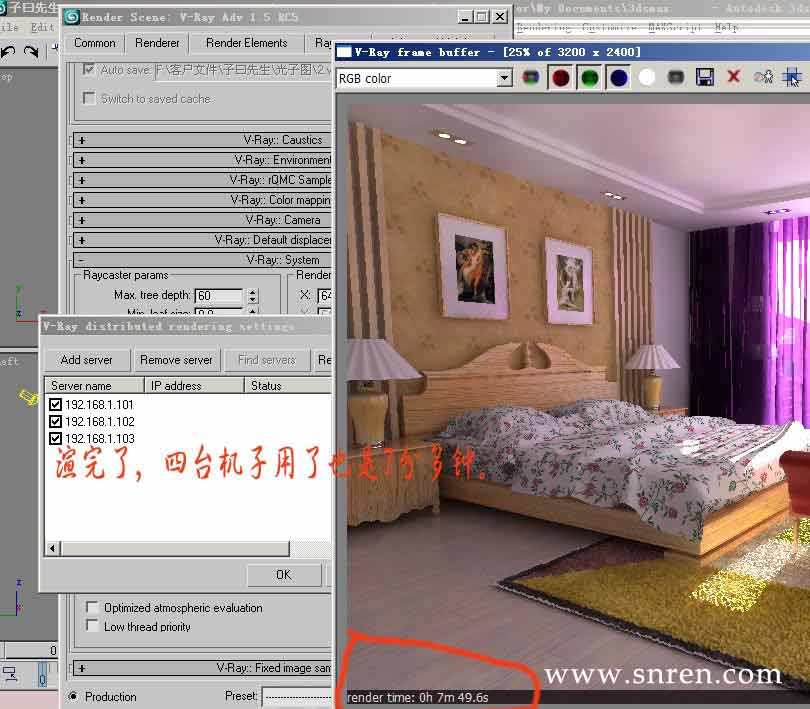Image resolution: width=810 pixels, height=709 pixels.
Task: Save the rendered image with floppy icon
Action: (x=705, y=78)
